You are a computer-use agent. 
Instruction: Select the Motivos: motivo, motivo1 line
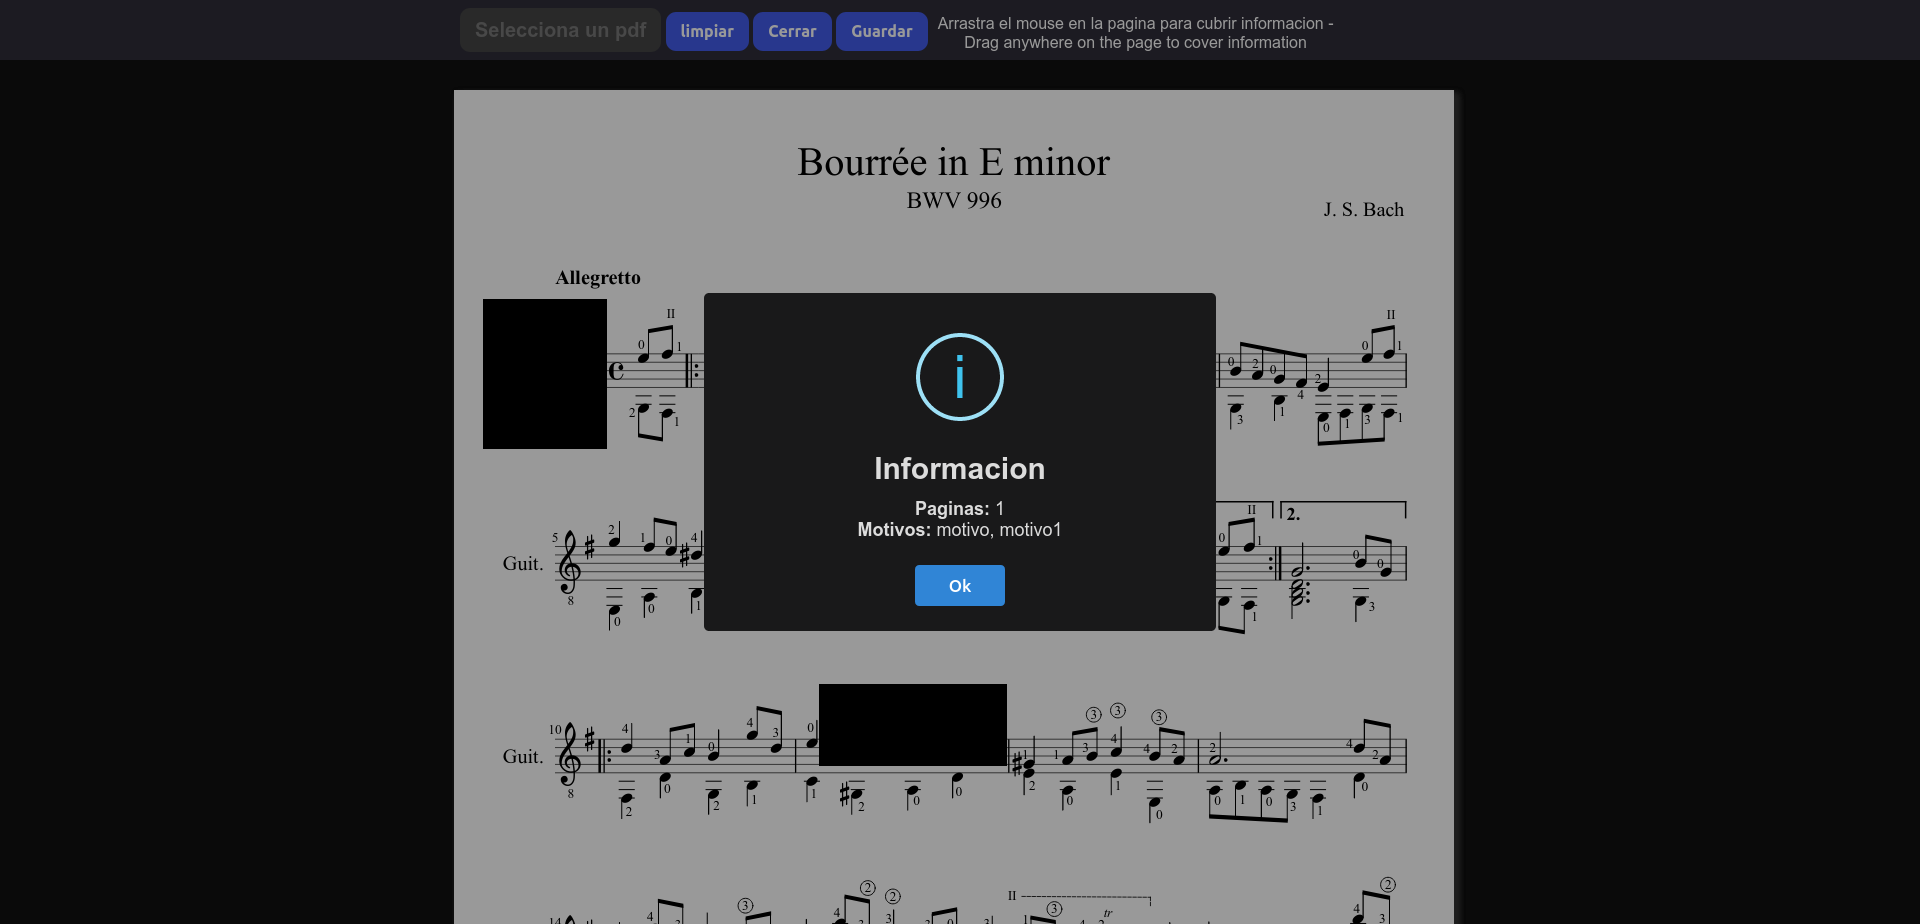959,529
